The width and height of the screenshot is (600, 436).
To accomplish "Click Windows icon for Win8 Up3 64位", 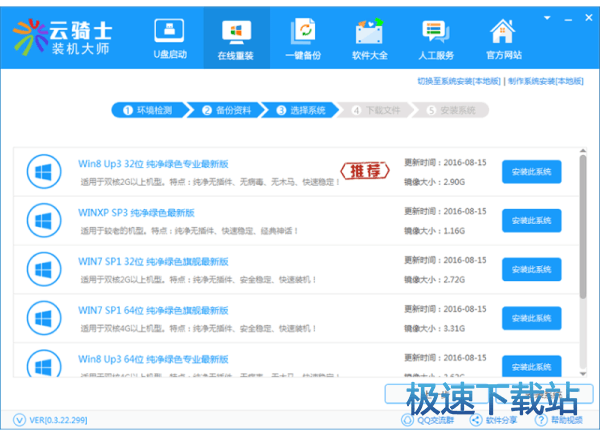I will pos(44,363).
